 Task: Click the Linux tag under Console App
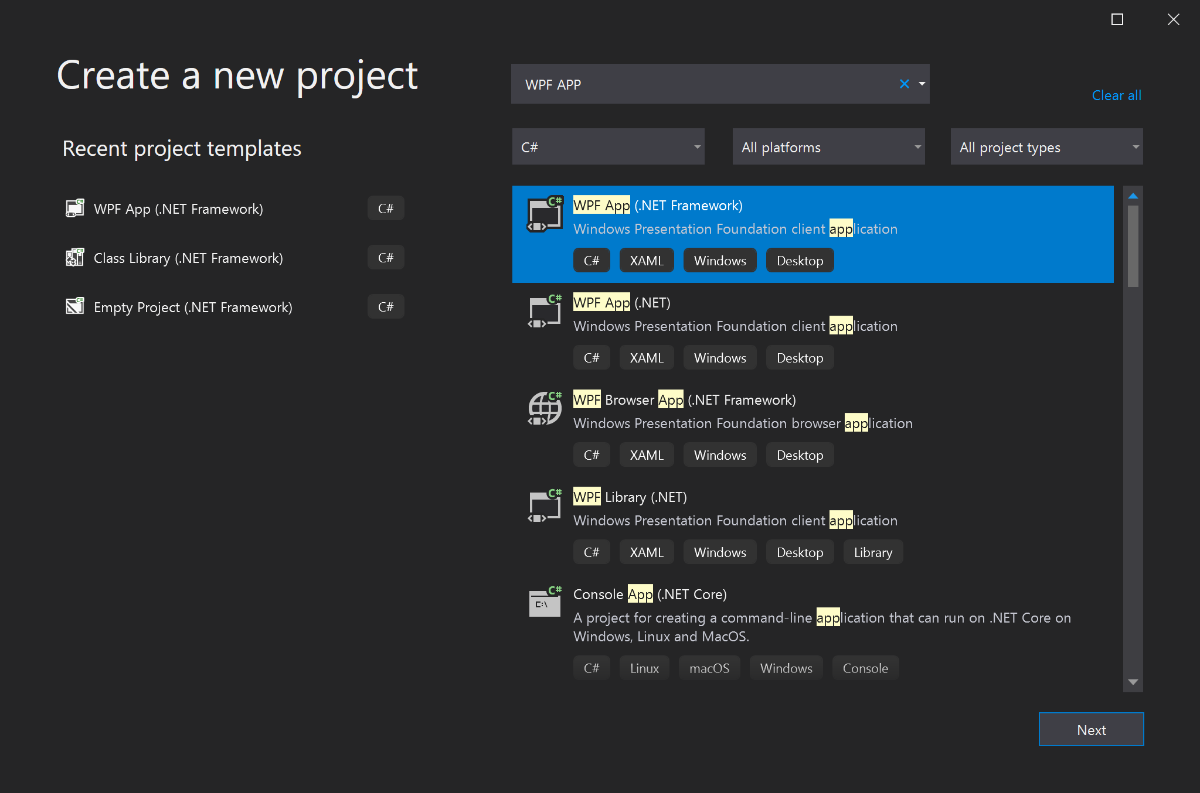click(x=645, y=668)
